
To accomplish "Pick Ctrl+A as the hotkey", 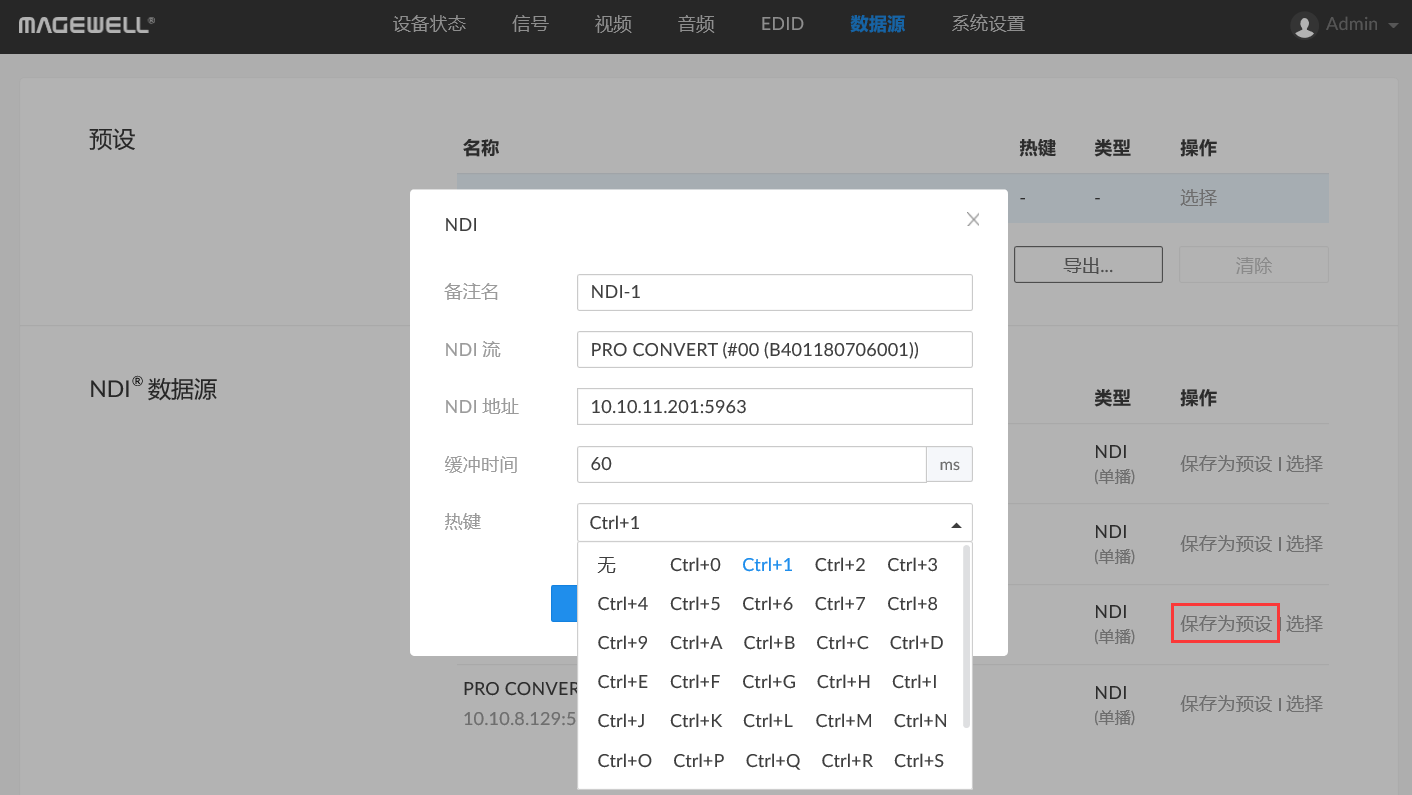I will pyautogui.click(x=696, y=643).
